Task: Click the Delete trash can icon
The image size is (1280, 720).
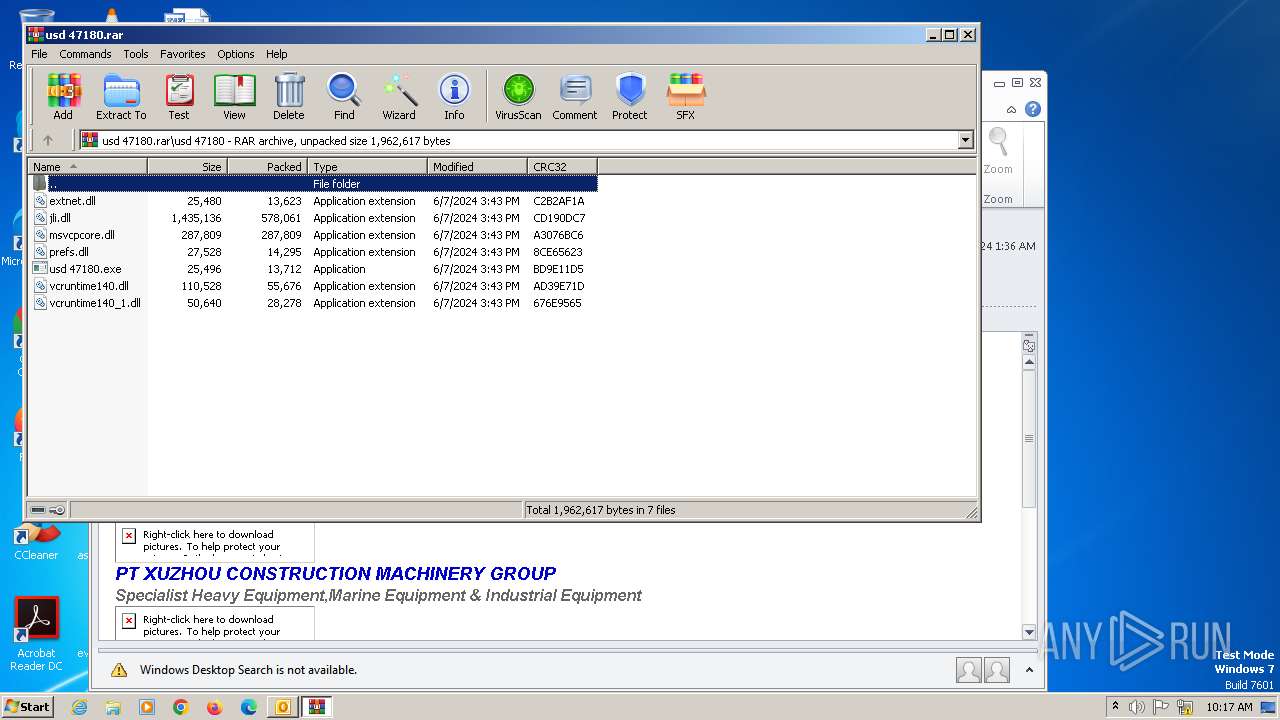Action: [289, 97]
